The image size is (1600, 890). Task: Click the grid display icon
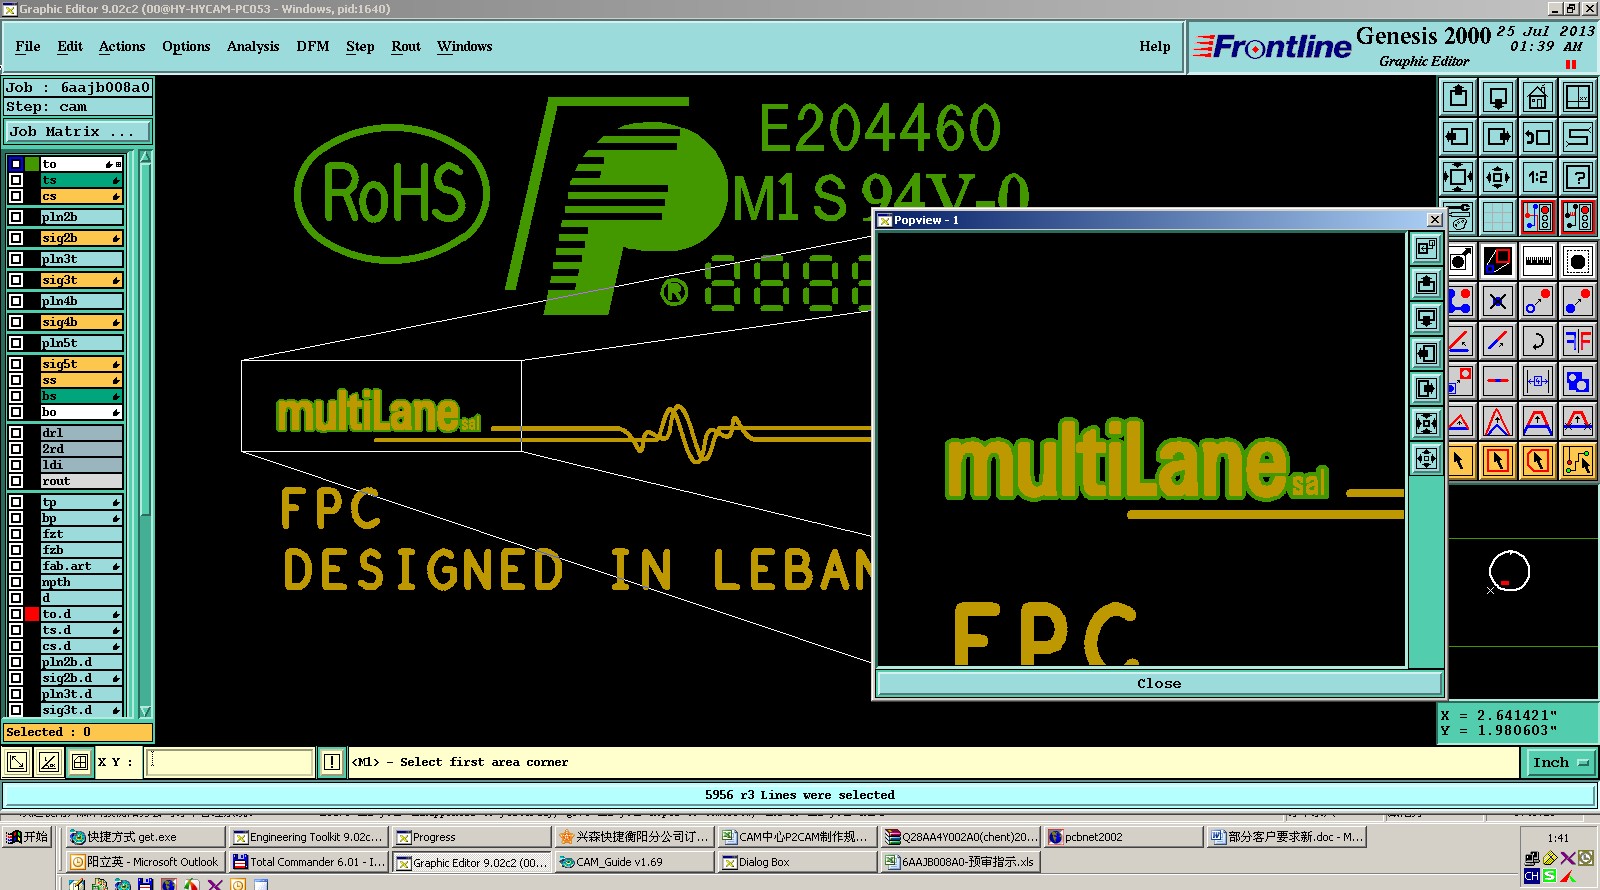tap(1498, 216)
